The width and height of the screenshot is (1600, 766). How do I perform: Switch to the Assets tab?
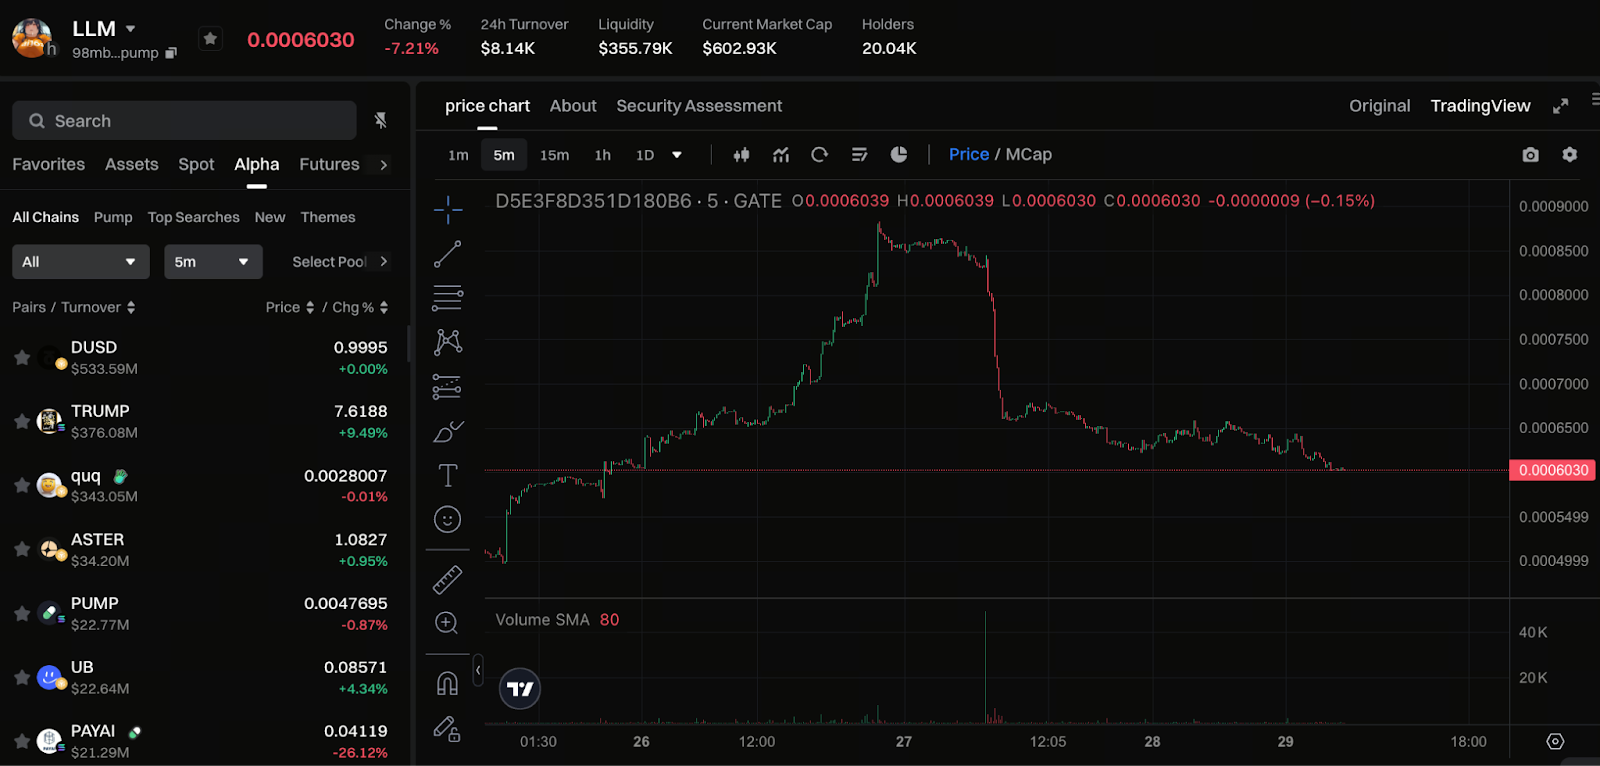click(x=131, y=164)
